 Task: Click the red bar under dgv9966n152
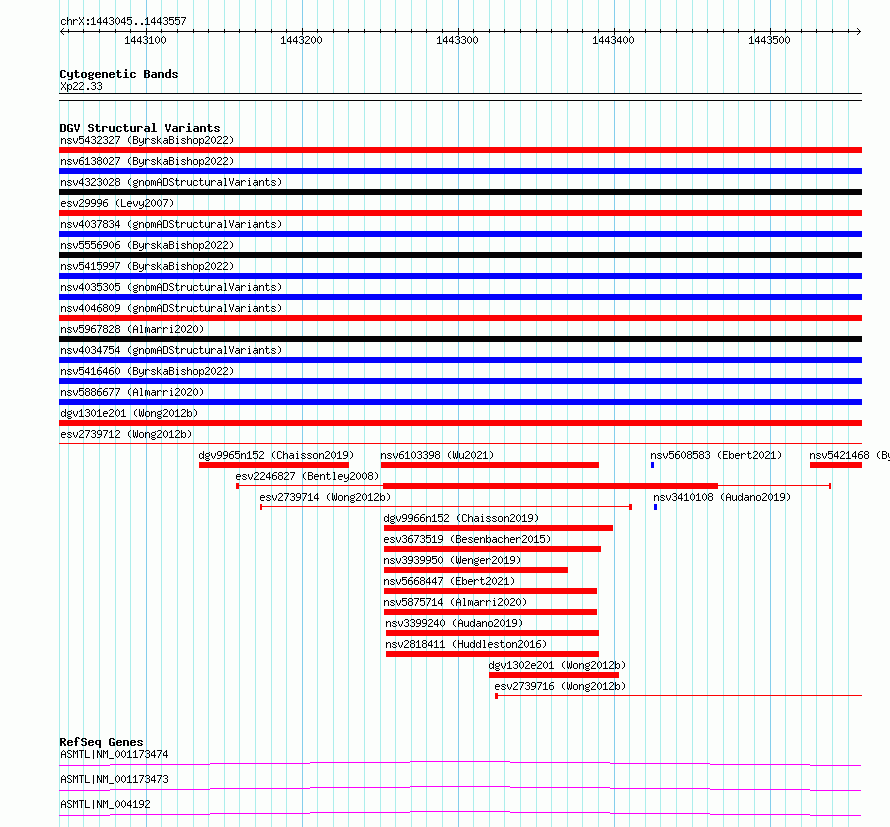498,528
